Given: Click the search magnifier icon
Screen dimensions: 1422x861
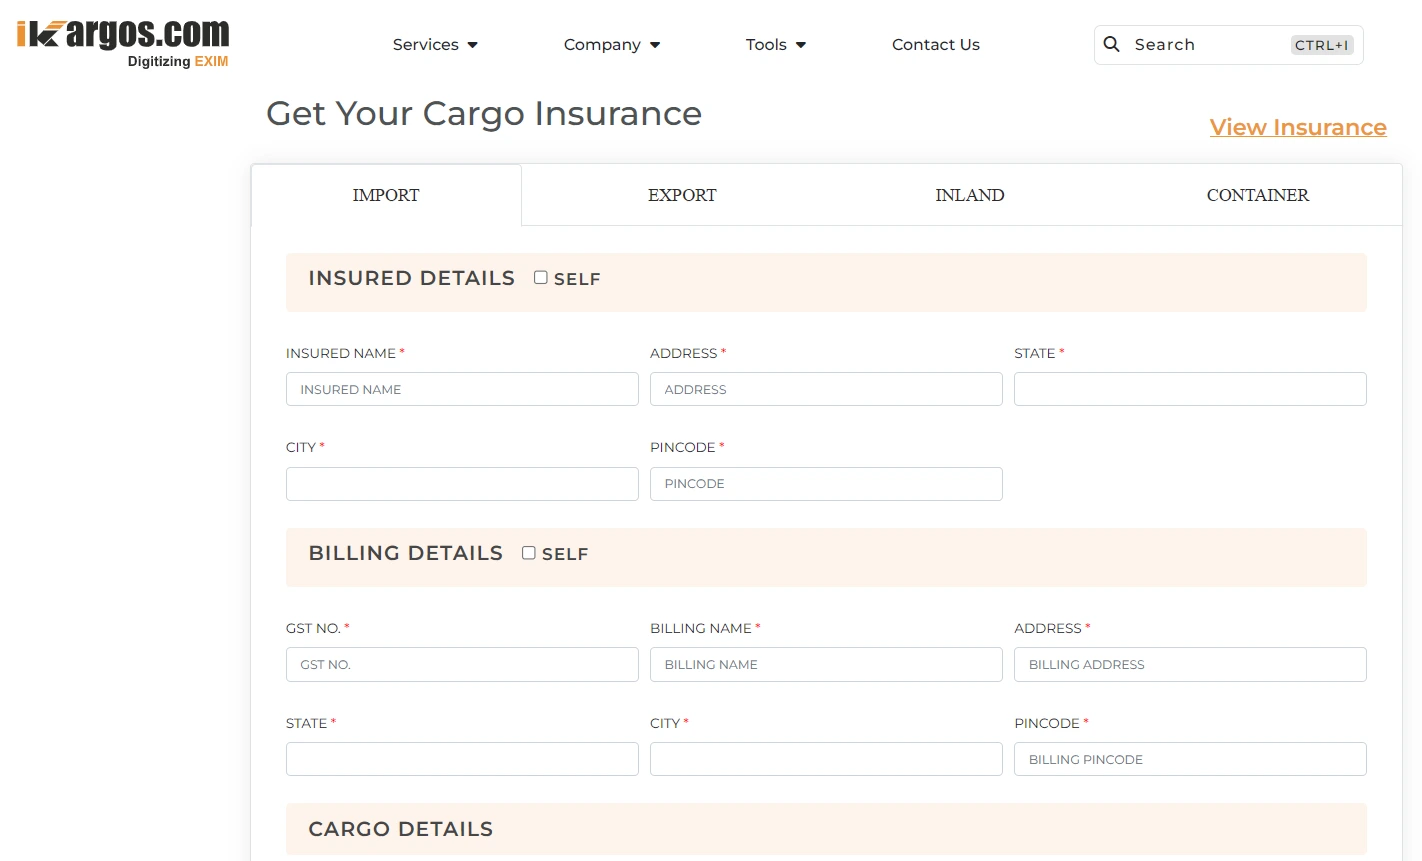Looking at the screenshot, I should (1111, 44).
